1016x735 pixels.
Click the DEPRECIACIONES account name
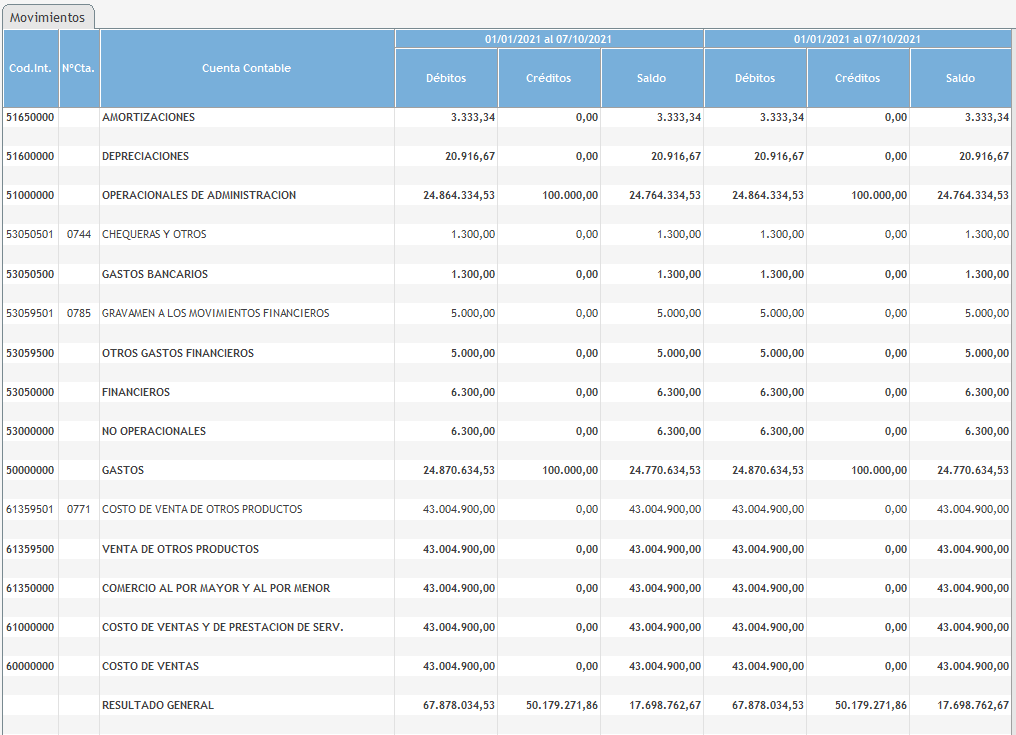click(x=145, y=156)
